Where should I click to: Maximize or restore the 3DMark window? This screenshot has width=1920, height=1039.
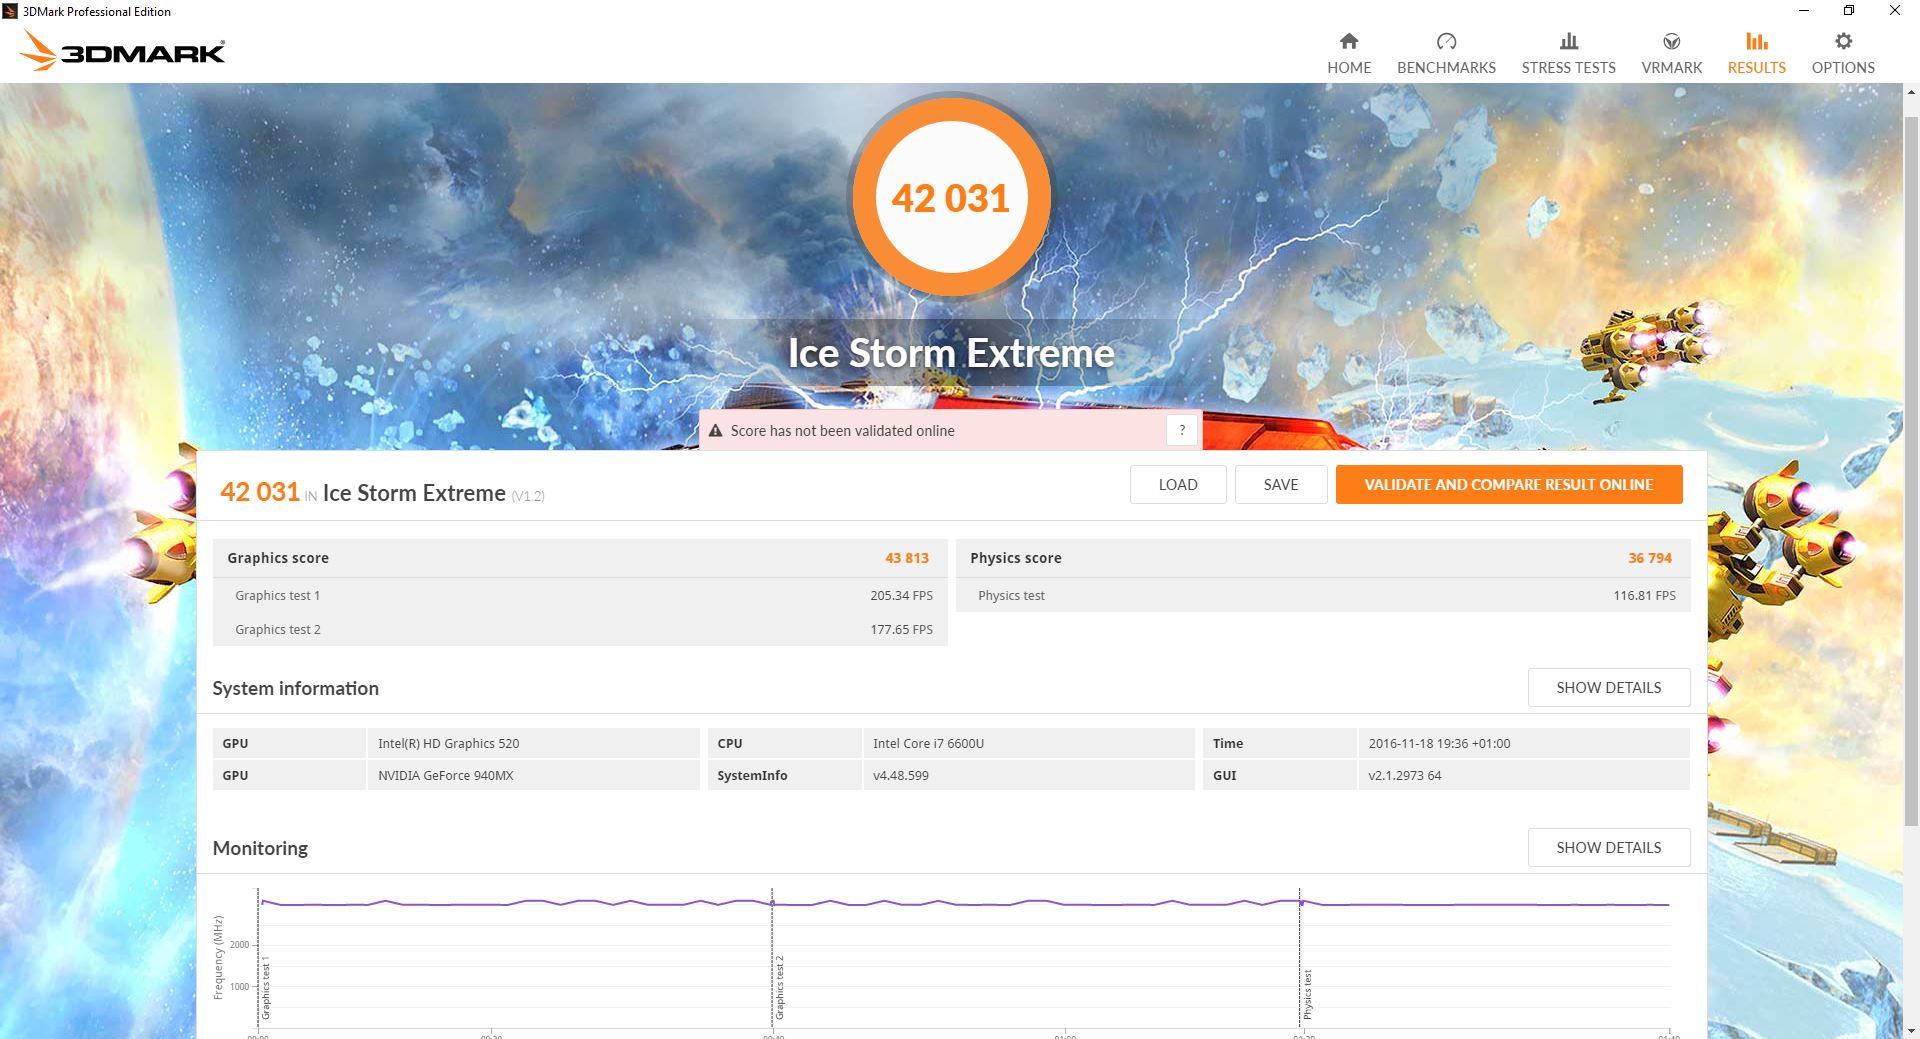click(x=1849, y=11)
